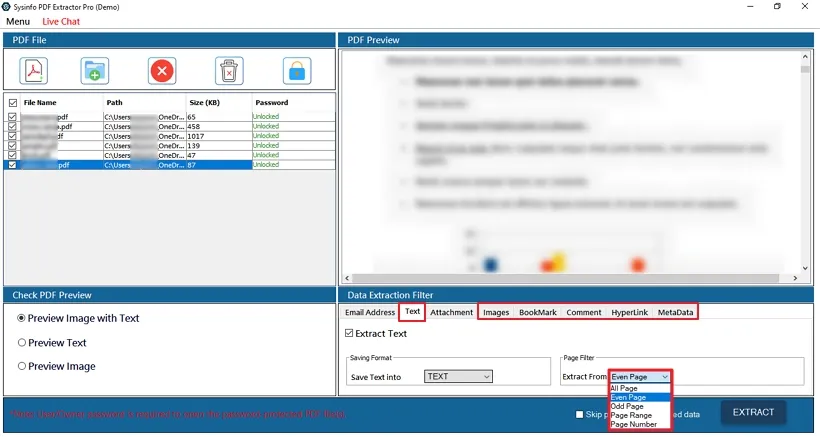The height and width of the screenshot is (437, 820).
Task: Uncheck the file row sized 1017 KB
Action: (13, 136)
